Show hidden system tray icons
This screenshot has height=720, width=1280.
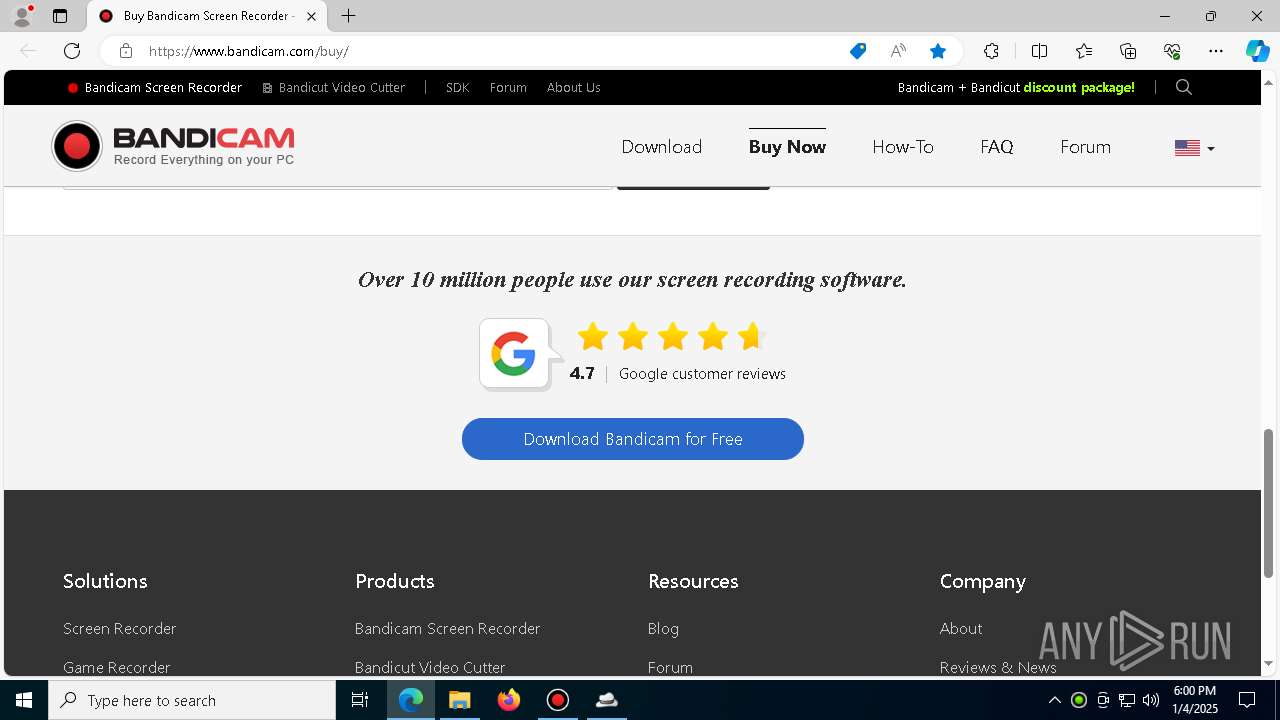pyautogui.click(x=1054, y=700)
